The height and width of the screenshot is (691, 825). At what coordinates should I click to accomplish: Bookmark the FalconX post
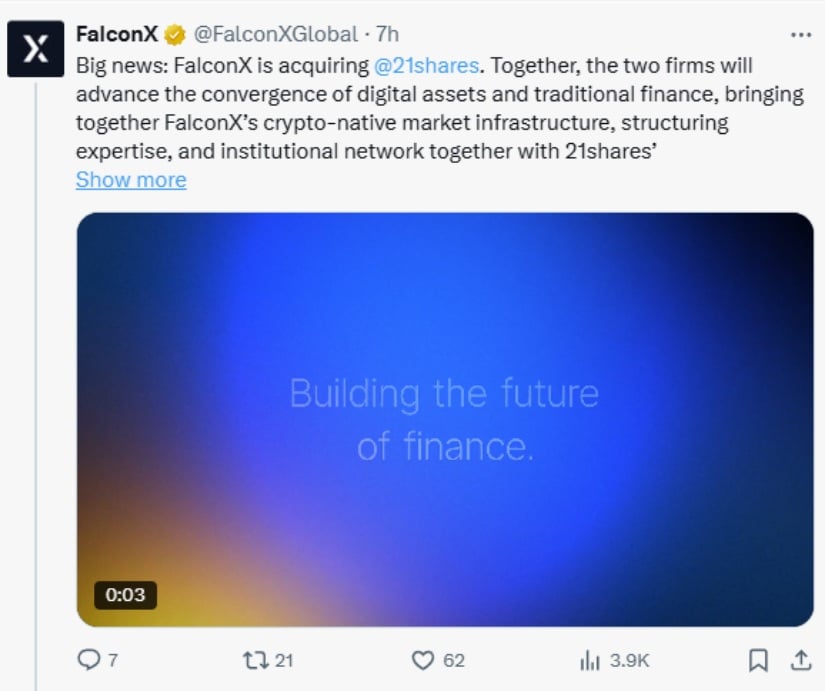point(758,660)
